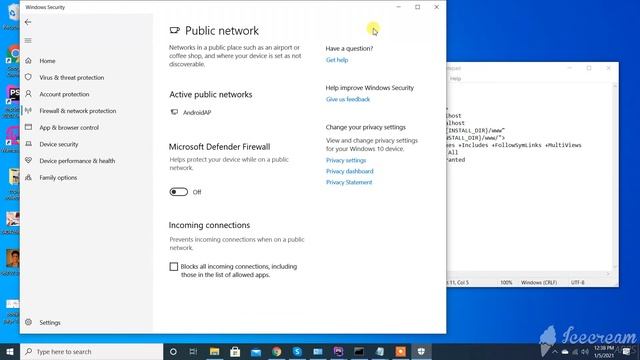Open Task View on the taskbar
The width and height of the screenshot is (640, 360).
point(193,351)
